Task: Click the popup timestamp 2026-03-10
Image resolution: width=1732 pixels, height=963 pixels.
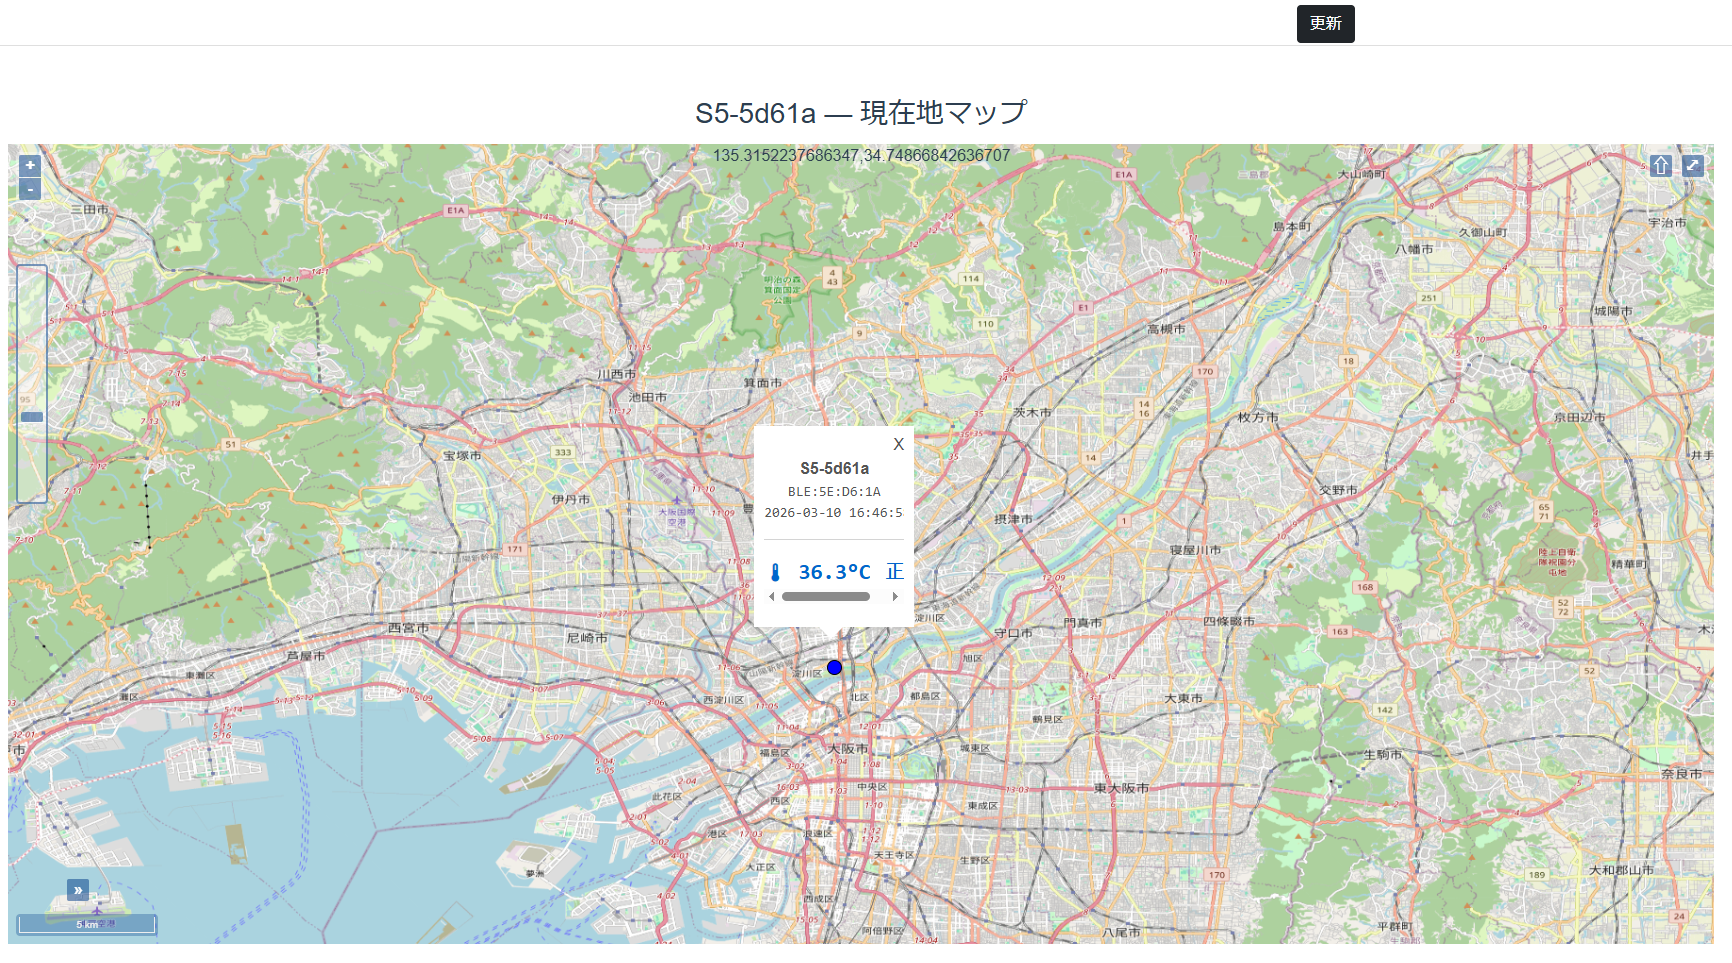Action: click(x=802, y=513)
